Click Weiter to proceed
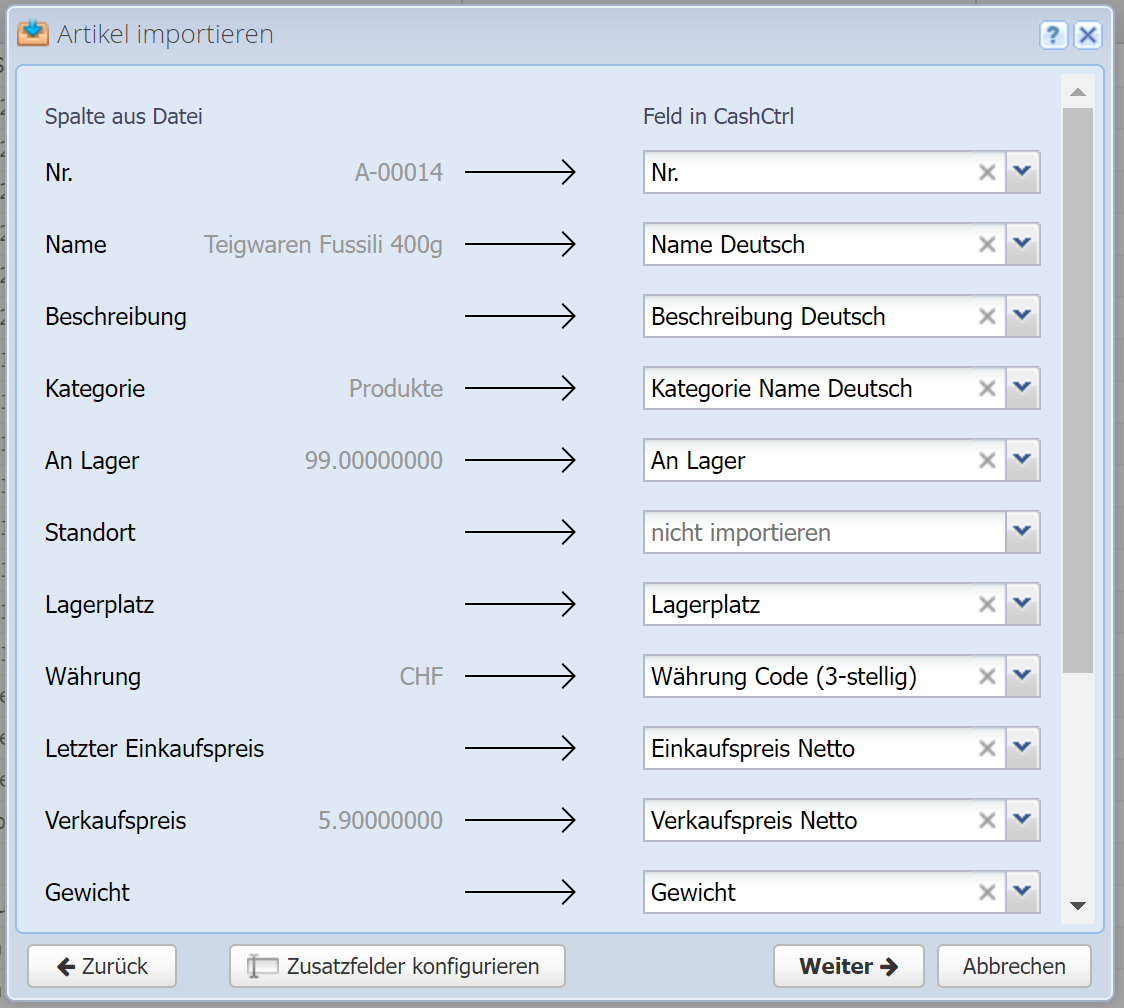Viewport: 1124px width, 1008px height. pos(848,966)
